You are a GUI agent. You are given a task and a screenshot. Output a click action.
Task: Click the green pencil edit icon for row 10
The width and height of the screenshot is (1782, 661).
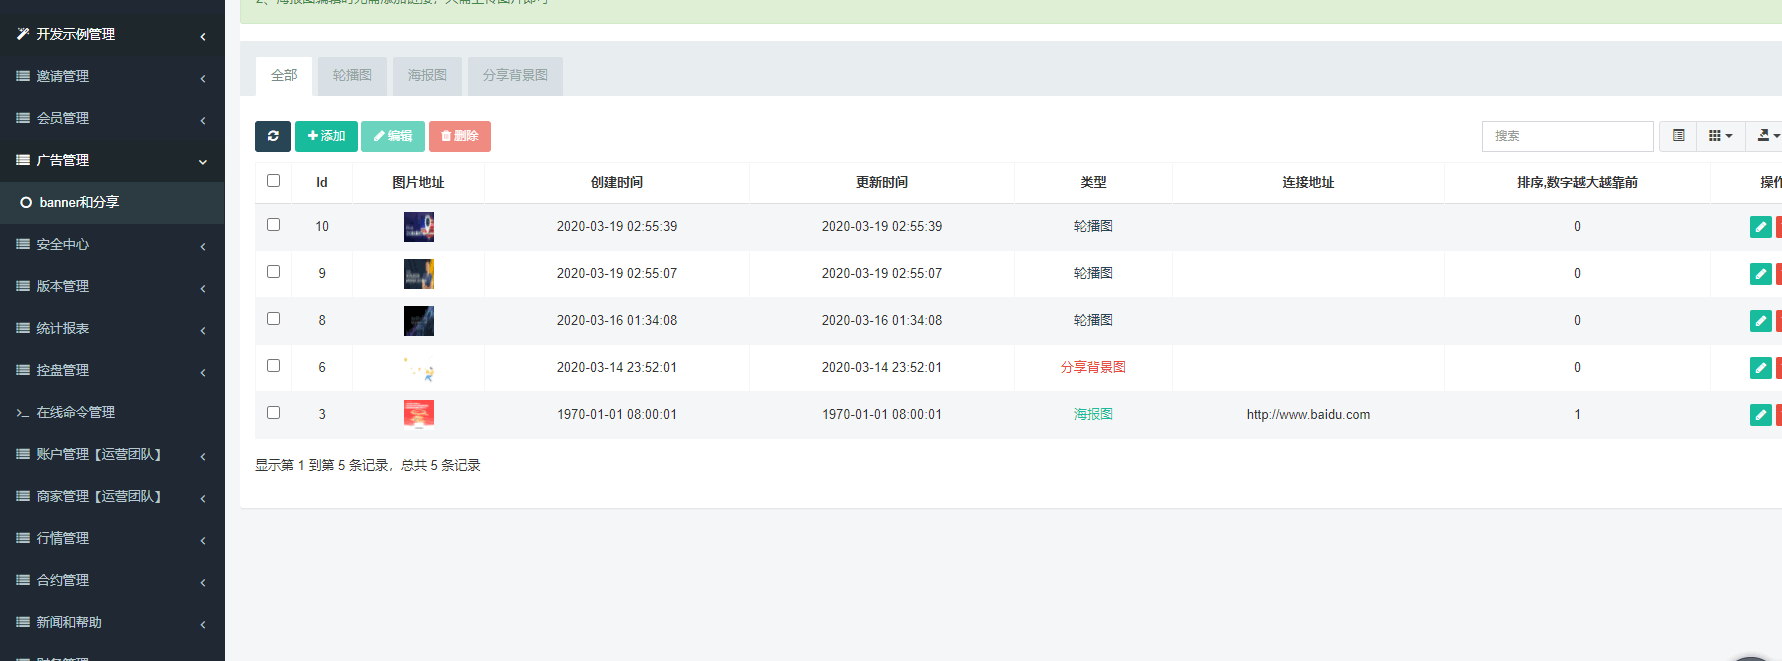point(1760,227)
